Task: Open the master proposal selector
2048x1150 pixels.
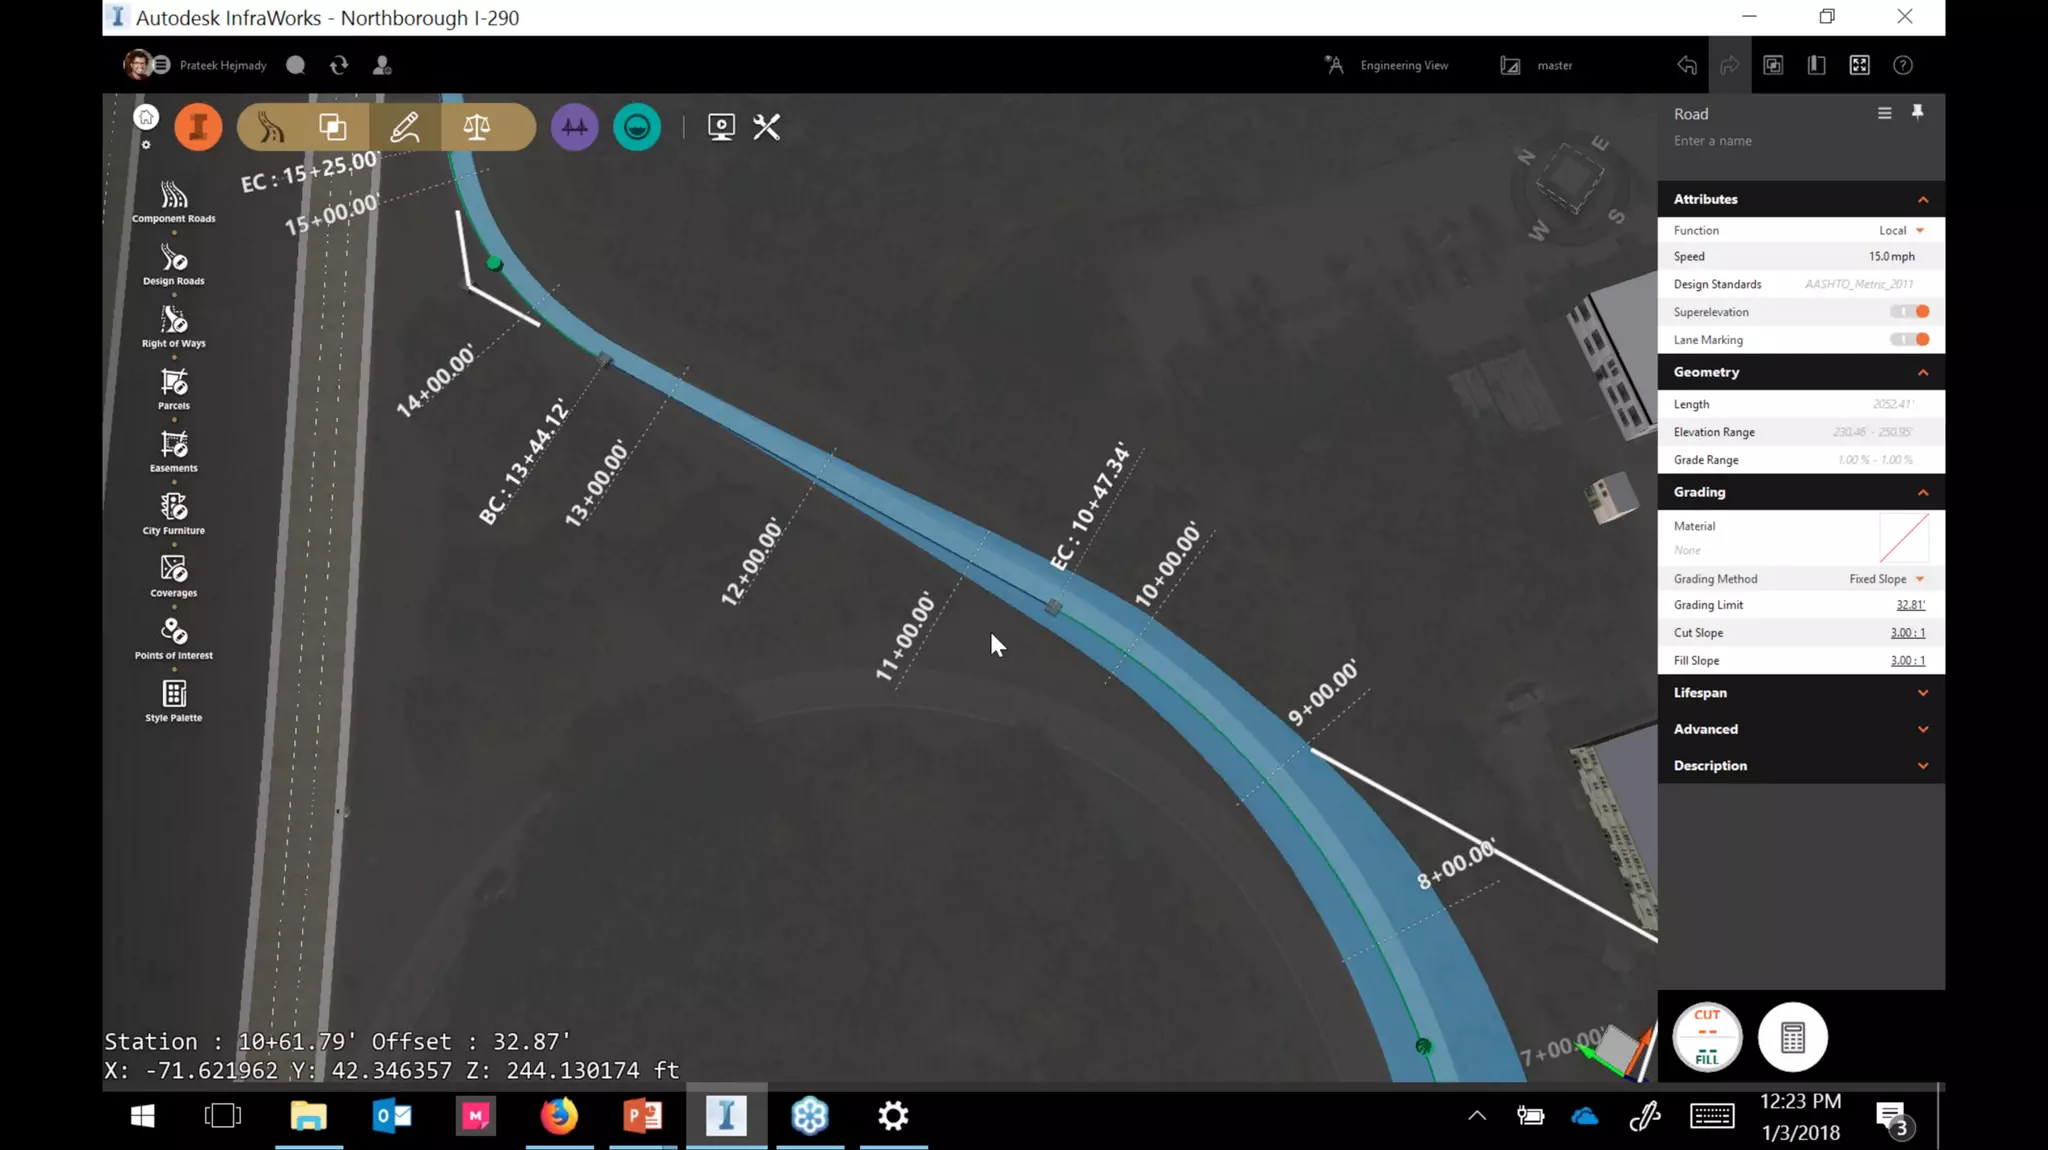Action: pyautogui.click(x=1537, y=65)
